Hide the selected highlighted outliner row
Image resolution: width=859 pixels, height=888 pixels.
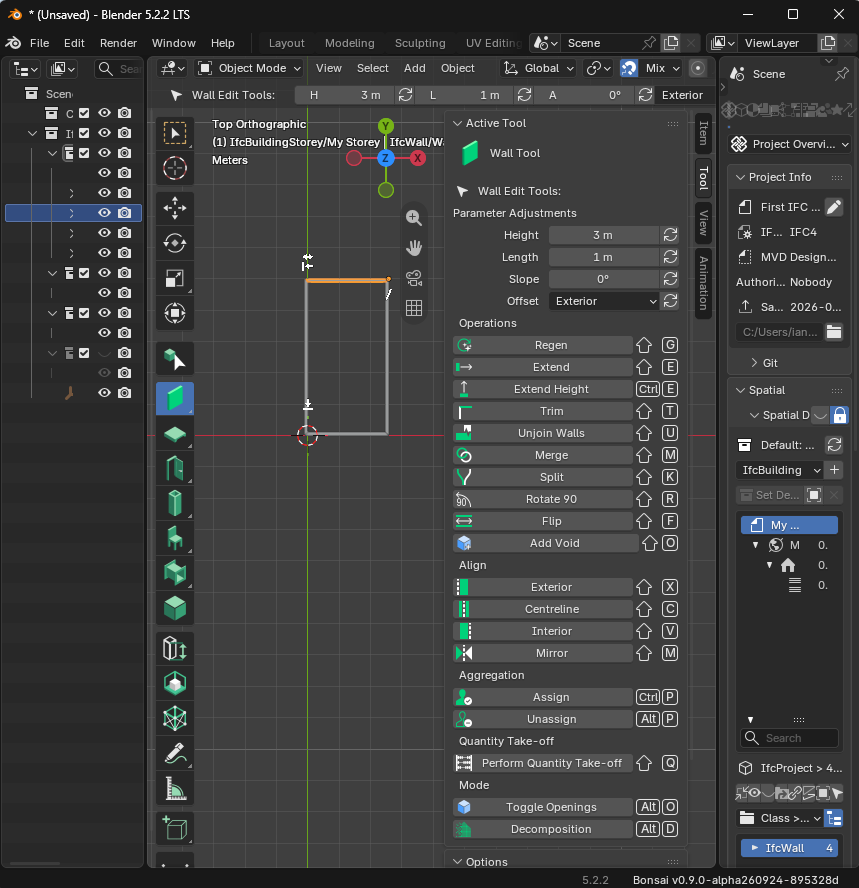(105, 213)
